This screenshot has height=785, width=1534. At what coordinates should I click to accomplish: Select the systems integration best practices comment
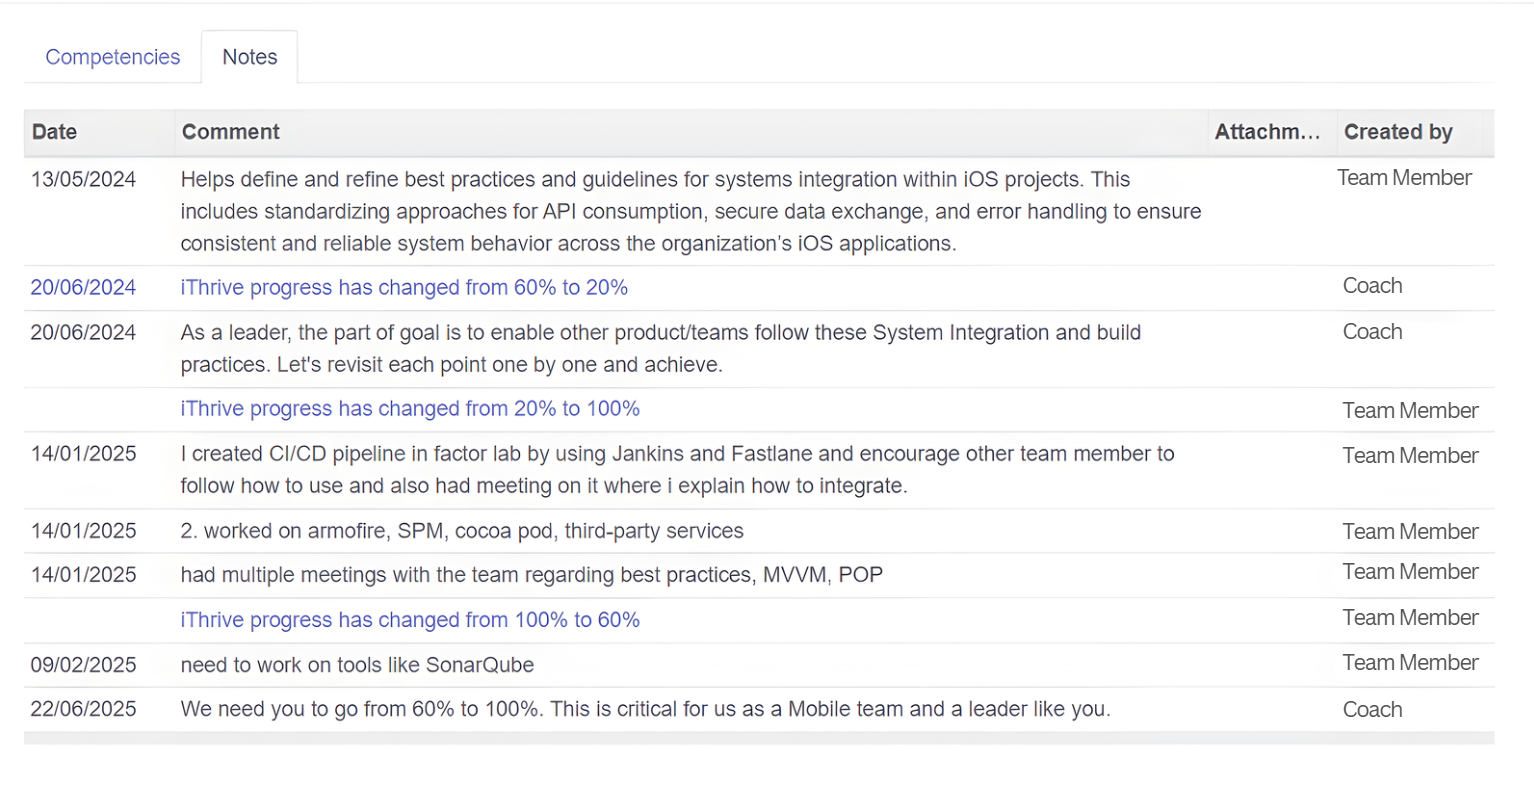(690, 212)
